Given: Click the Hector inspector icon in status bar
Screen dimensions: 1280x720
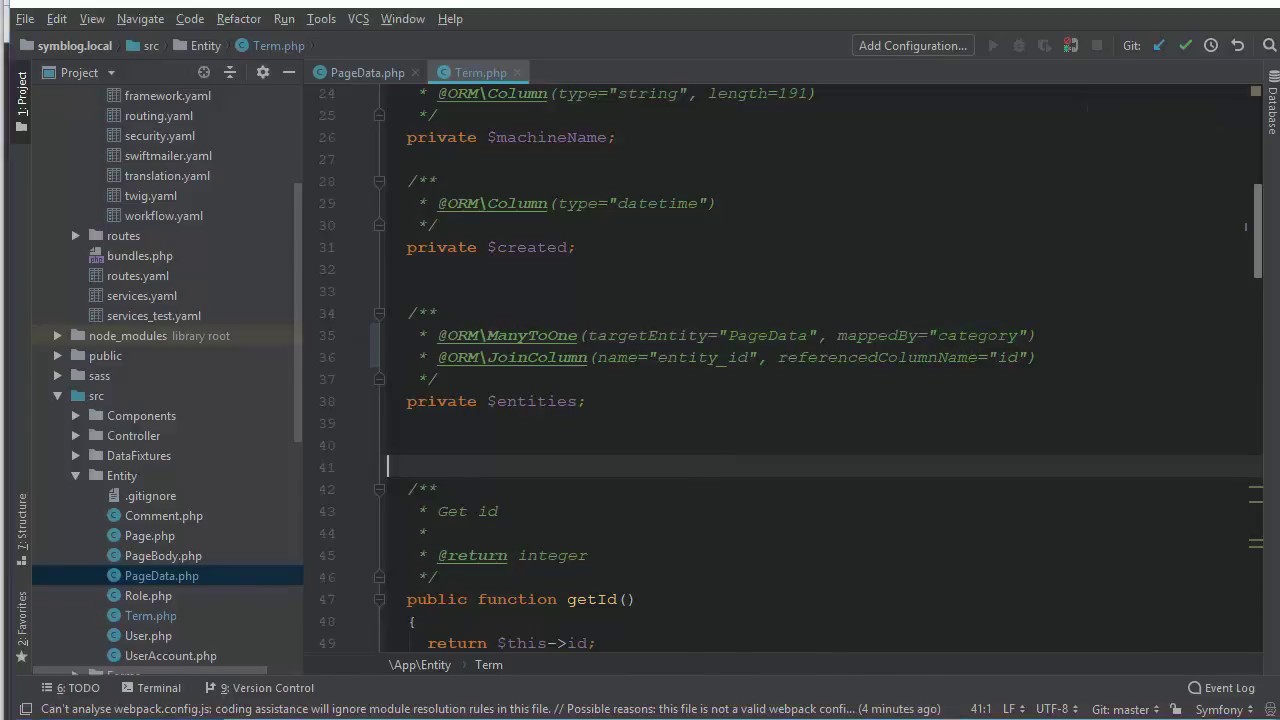Looking at the screenshot, I should point(1269,709).
